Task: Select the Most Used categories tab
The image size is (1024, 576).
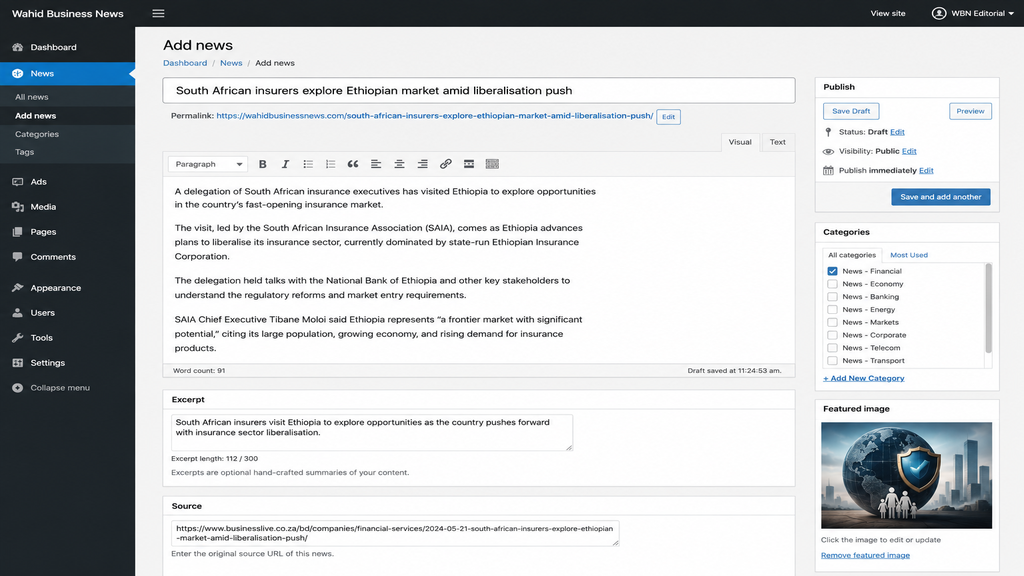Action: [x=908, y=255]
